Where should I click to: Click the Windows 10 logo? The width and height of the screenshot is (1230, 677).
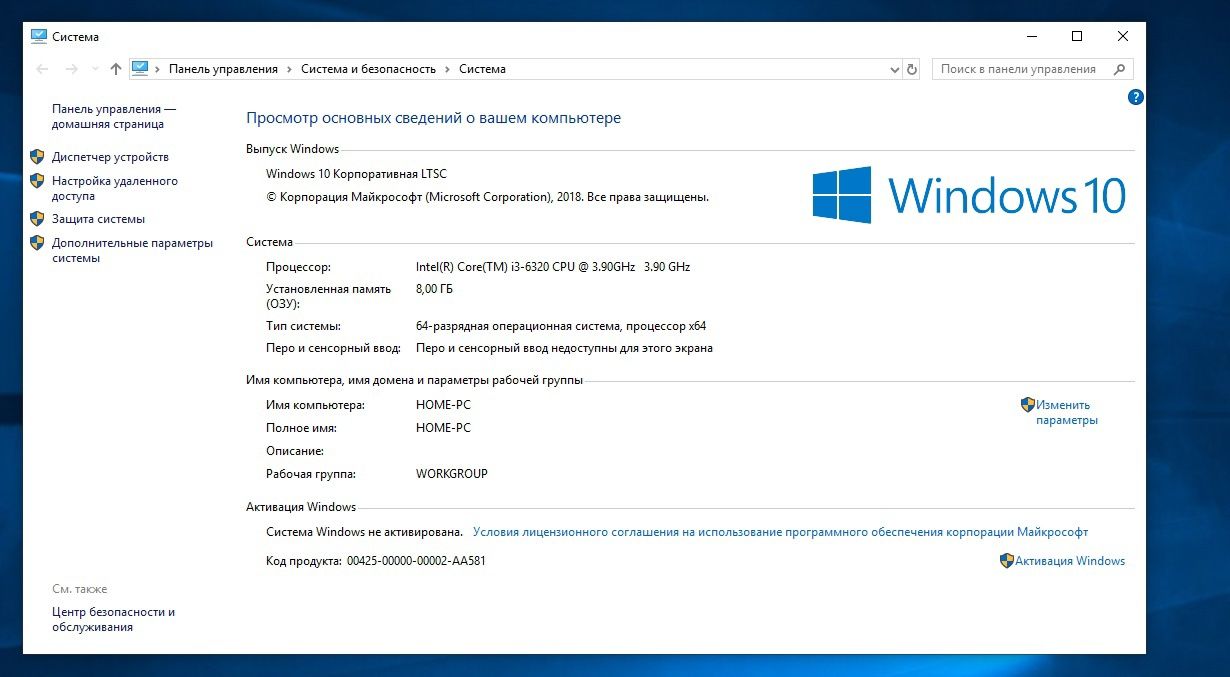968,194
